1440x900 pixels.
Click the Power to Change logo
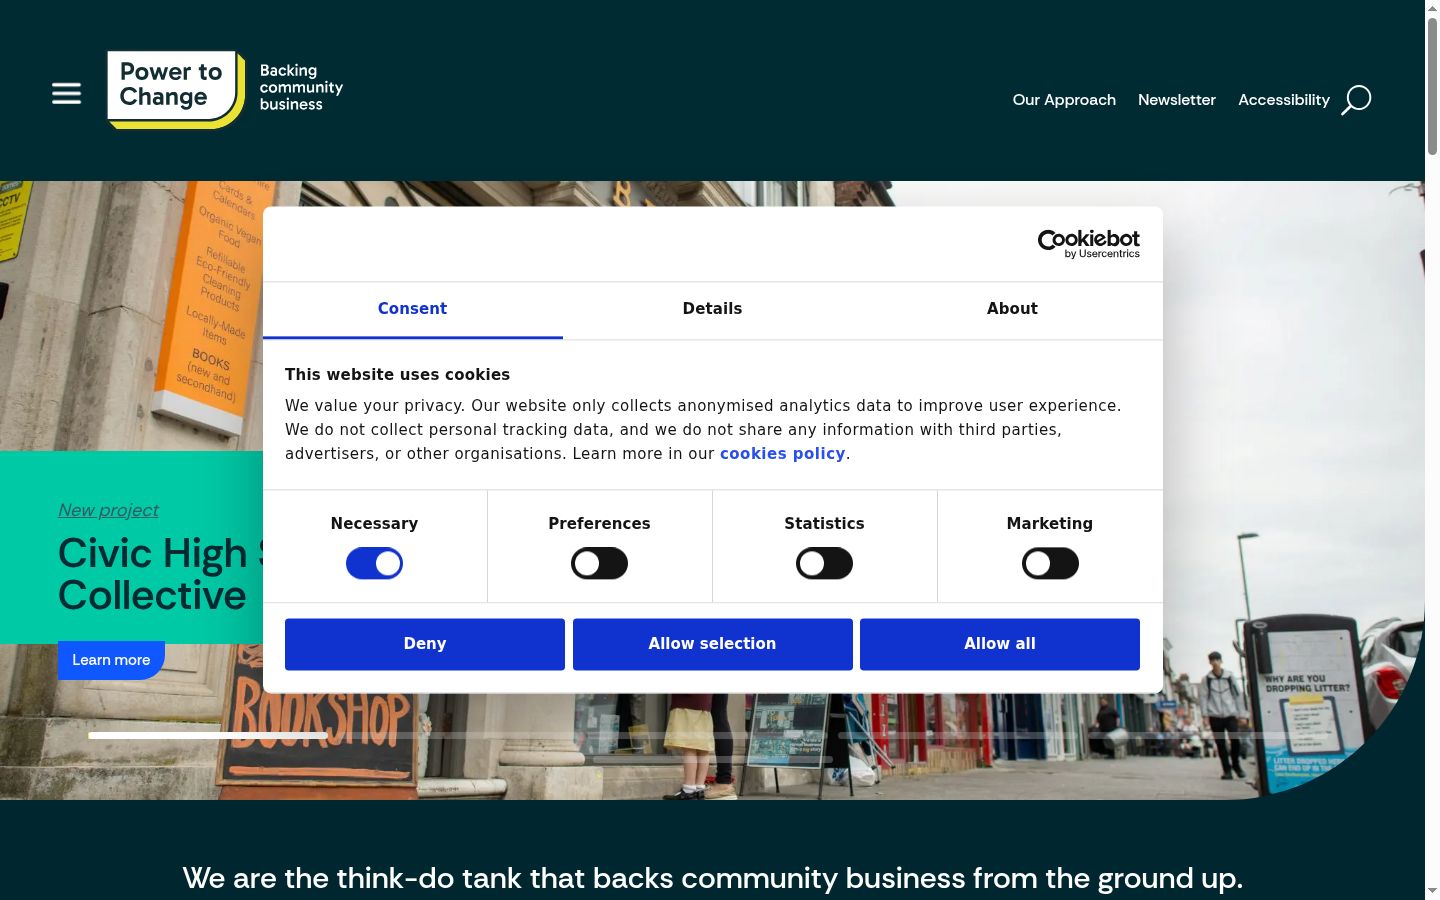pyautogui.click(x=175, y=89)
